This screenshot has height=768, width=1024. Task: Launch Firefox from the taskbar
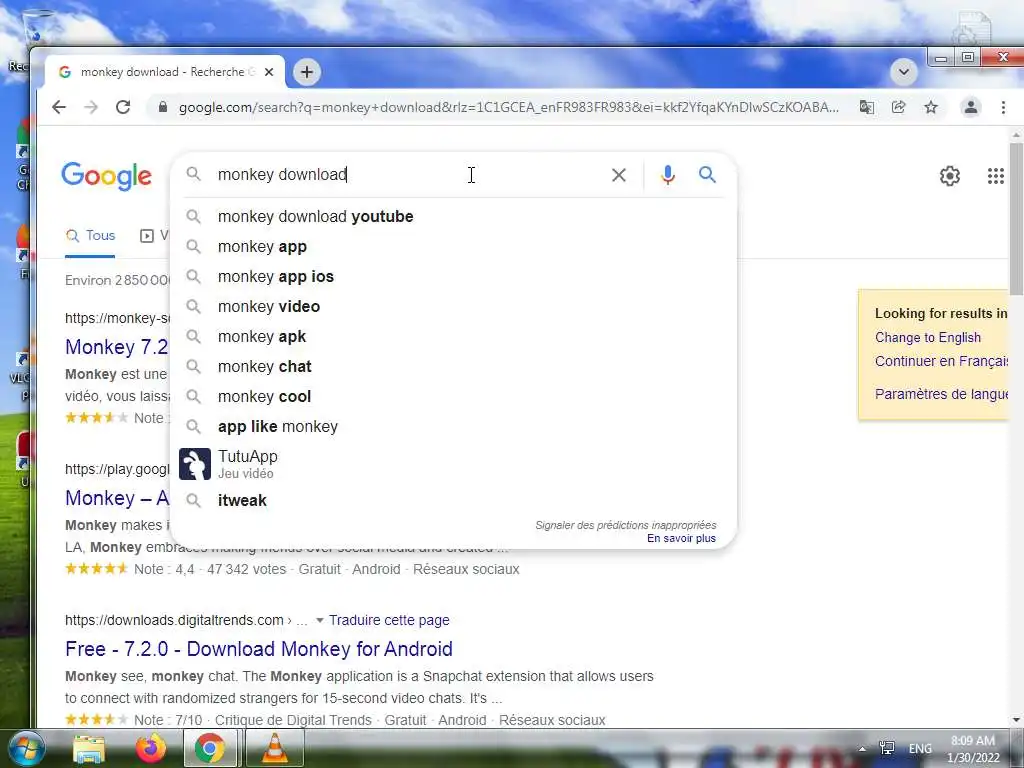(x=150, y=748)
